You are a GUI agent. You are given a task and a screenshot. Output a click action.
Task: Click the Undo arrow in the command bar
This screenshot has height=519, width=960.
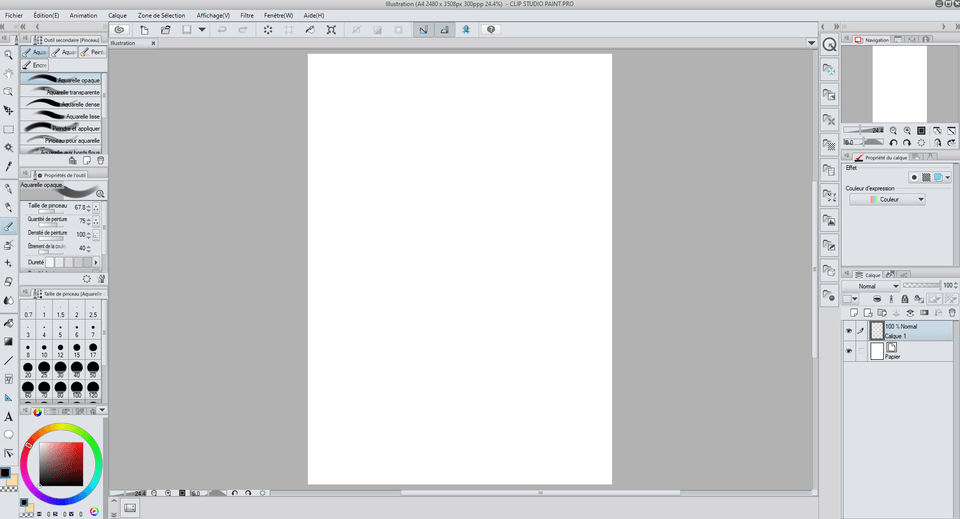click(222, 29)
